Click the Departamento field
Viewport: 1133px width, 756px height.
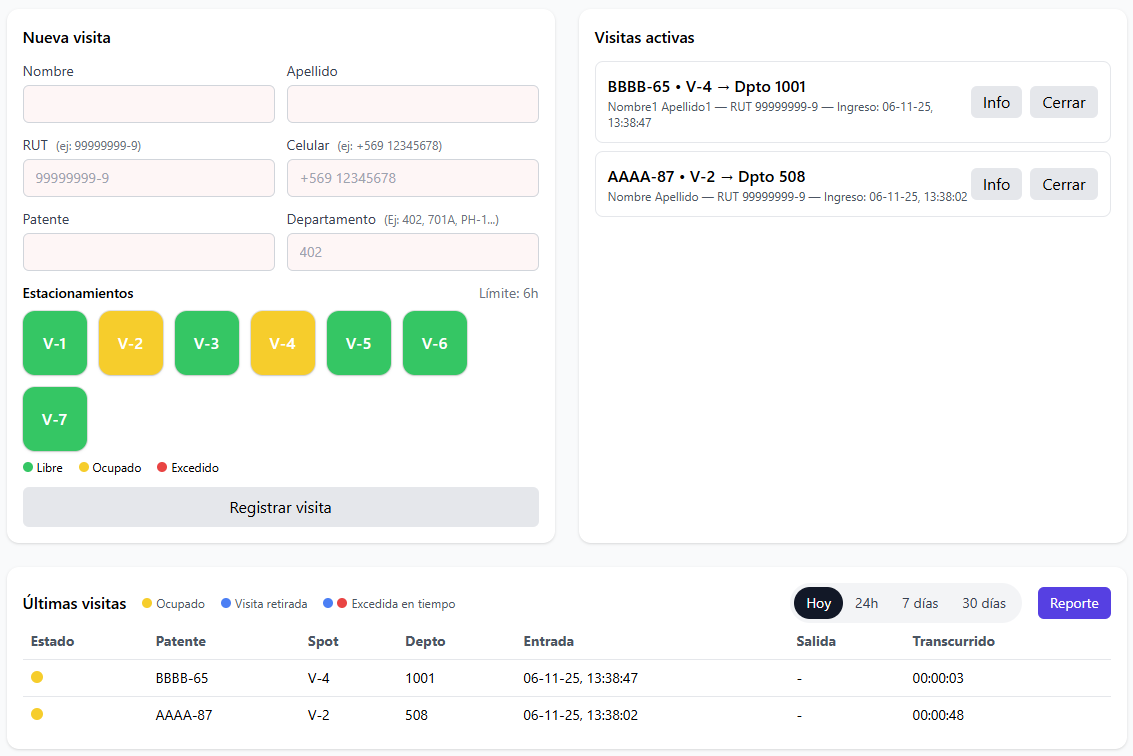[412, 252]
